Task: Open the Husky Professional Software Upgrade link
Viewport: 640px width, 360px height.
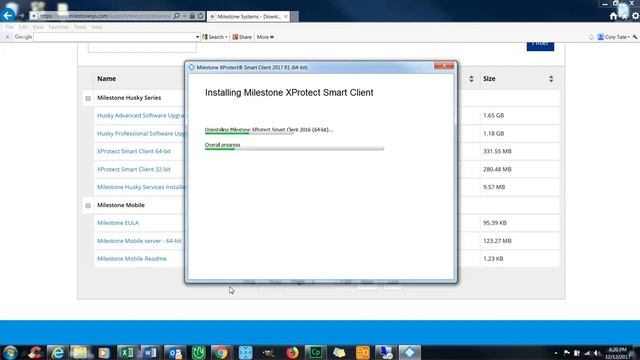Action: tap(140, 133)
